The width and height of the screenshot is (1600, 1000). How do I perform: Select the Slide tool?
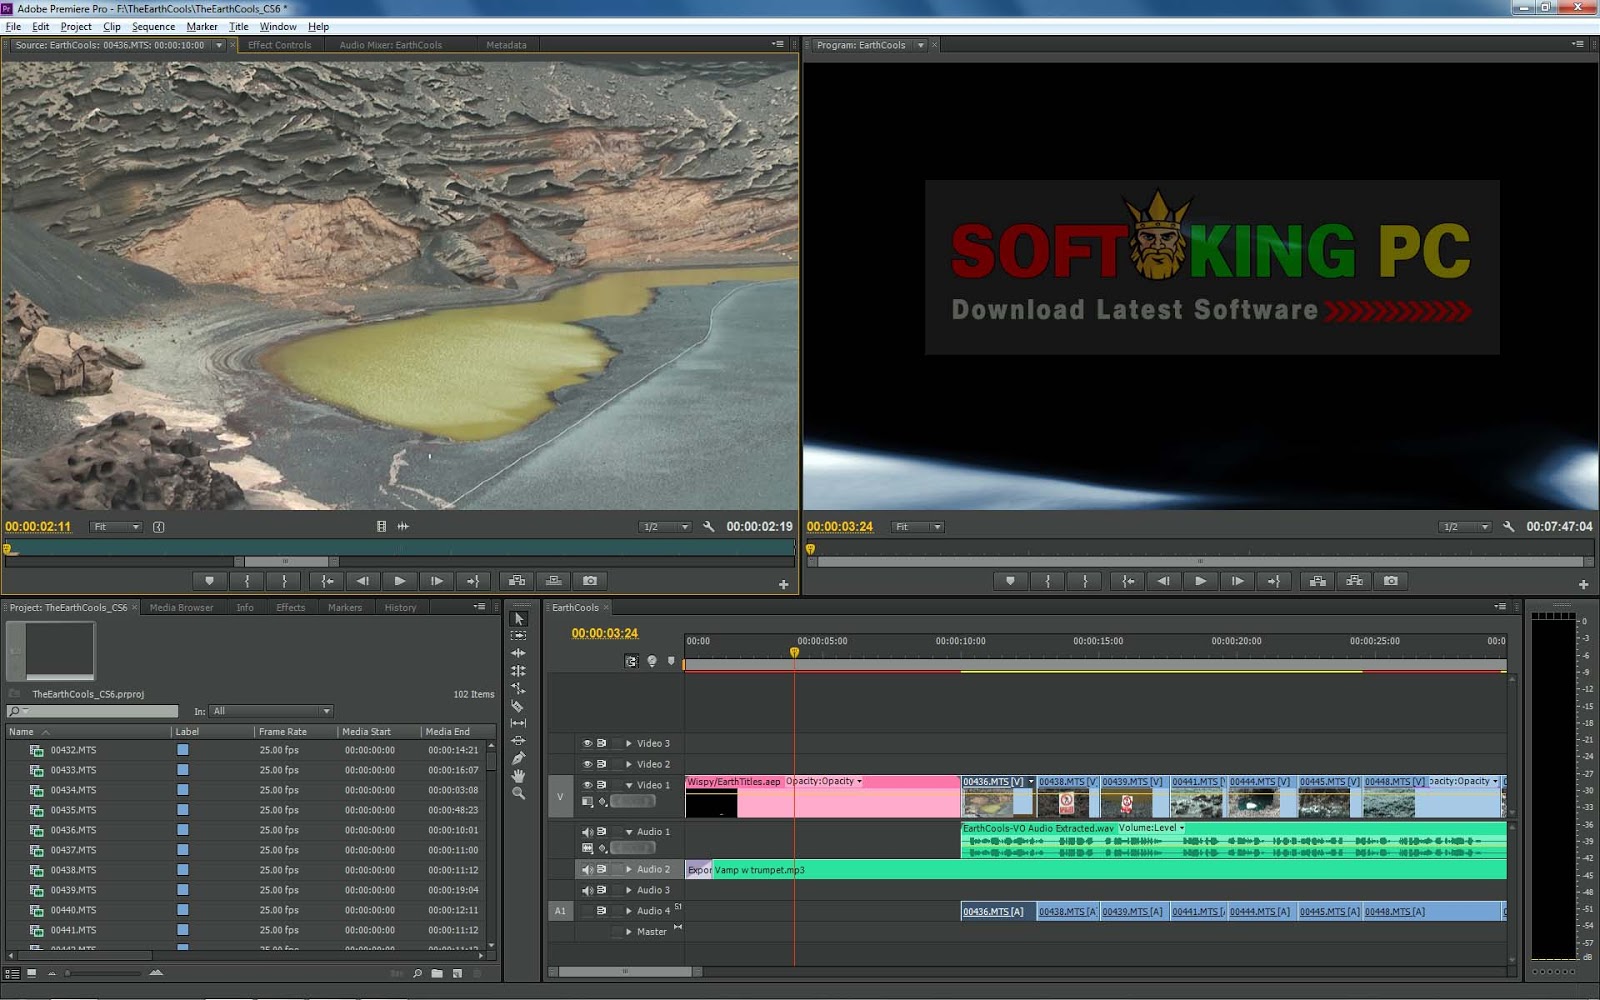pyautogui.click(x=518, y=741)
